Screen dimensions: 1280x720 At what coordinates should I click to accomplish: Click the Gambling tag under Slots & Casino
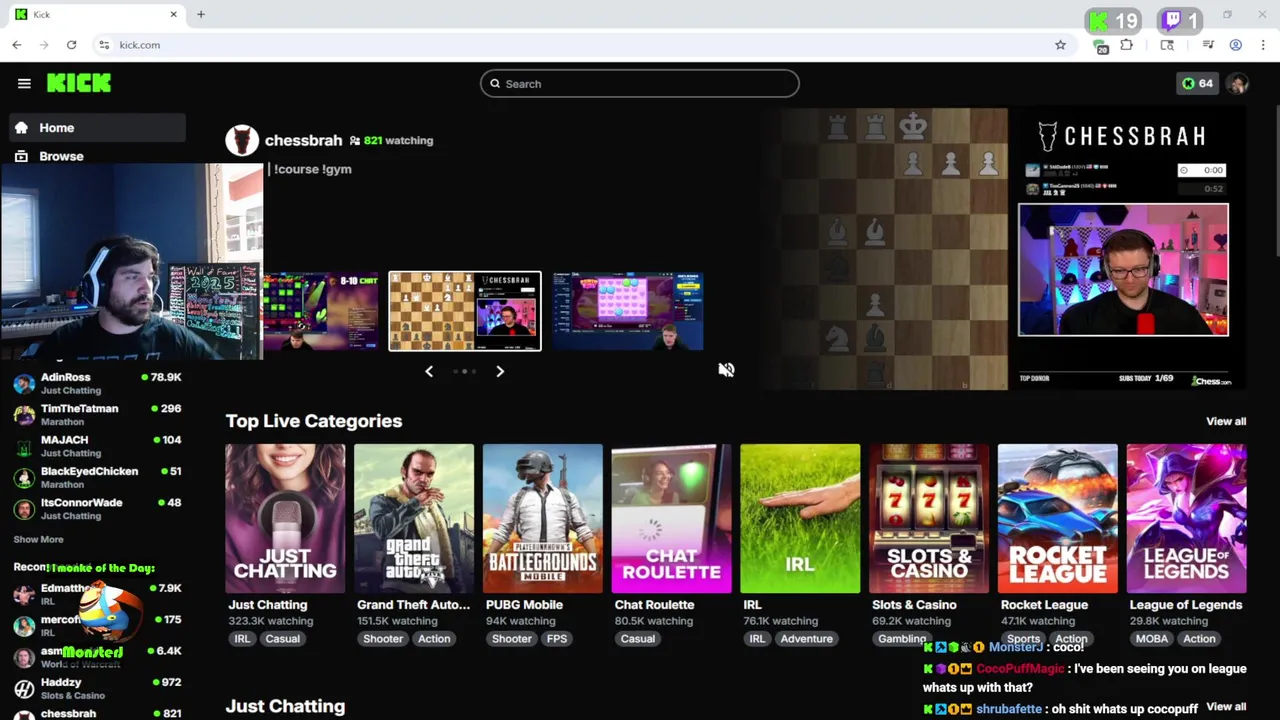902,639
